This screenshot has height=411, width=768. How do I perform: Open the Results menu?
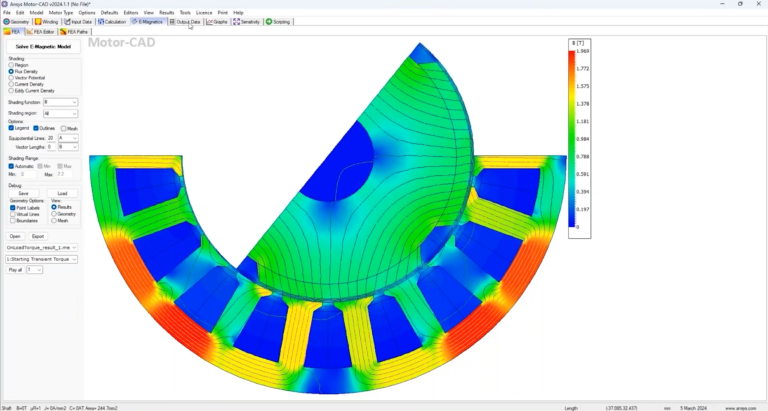click(x=167, y=13)
